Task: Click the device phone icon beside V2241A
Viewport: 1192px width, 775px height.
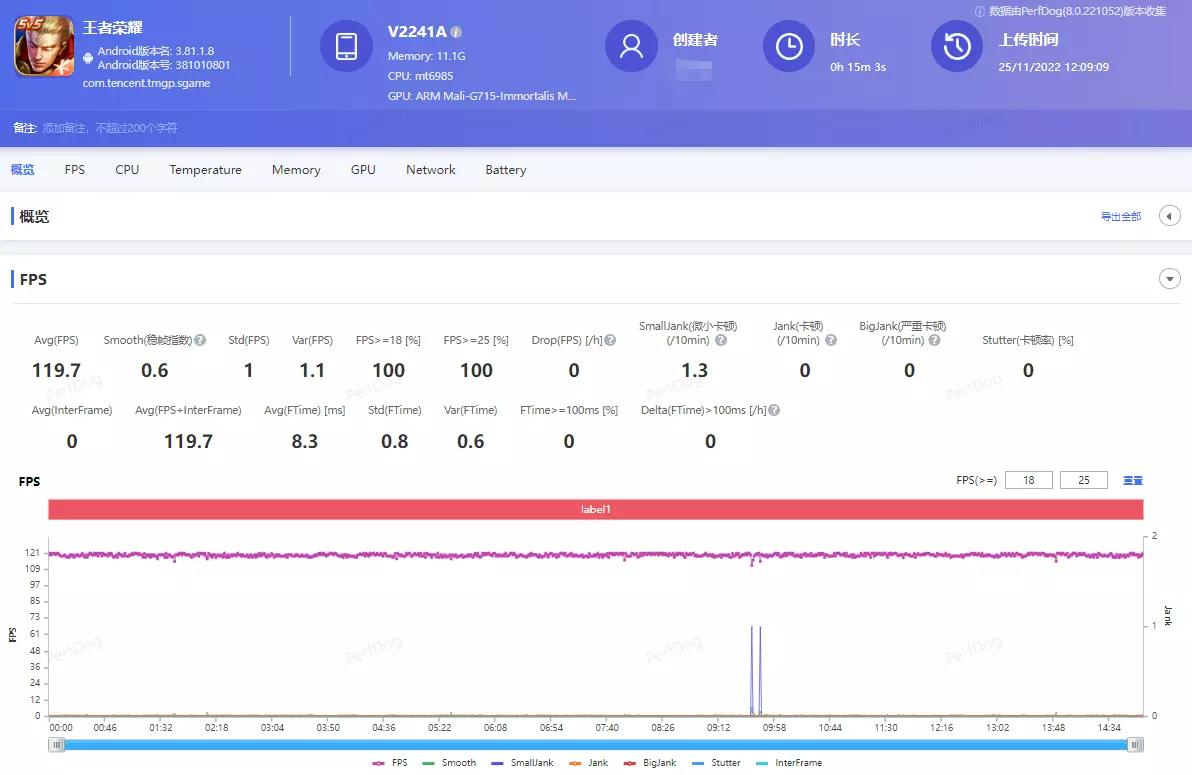Action: pyautogui.click(x=346, y=48)
